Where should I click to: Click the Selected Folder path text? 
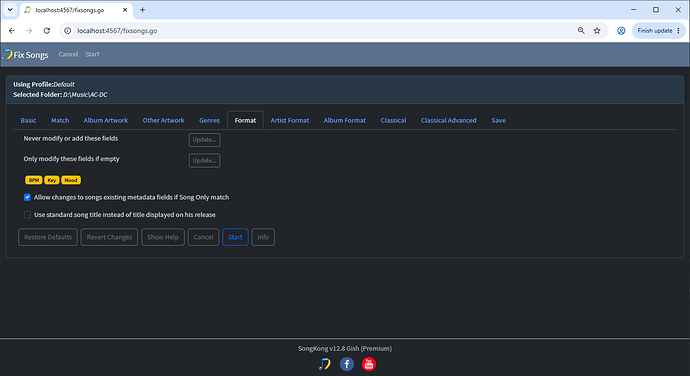tap(60, 95)
